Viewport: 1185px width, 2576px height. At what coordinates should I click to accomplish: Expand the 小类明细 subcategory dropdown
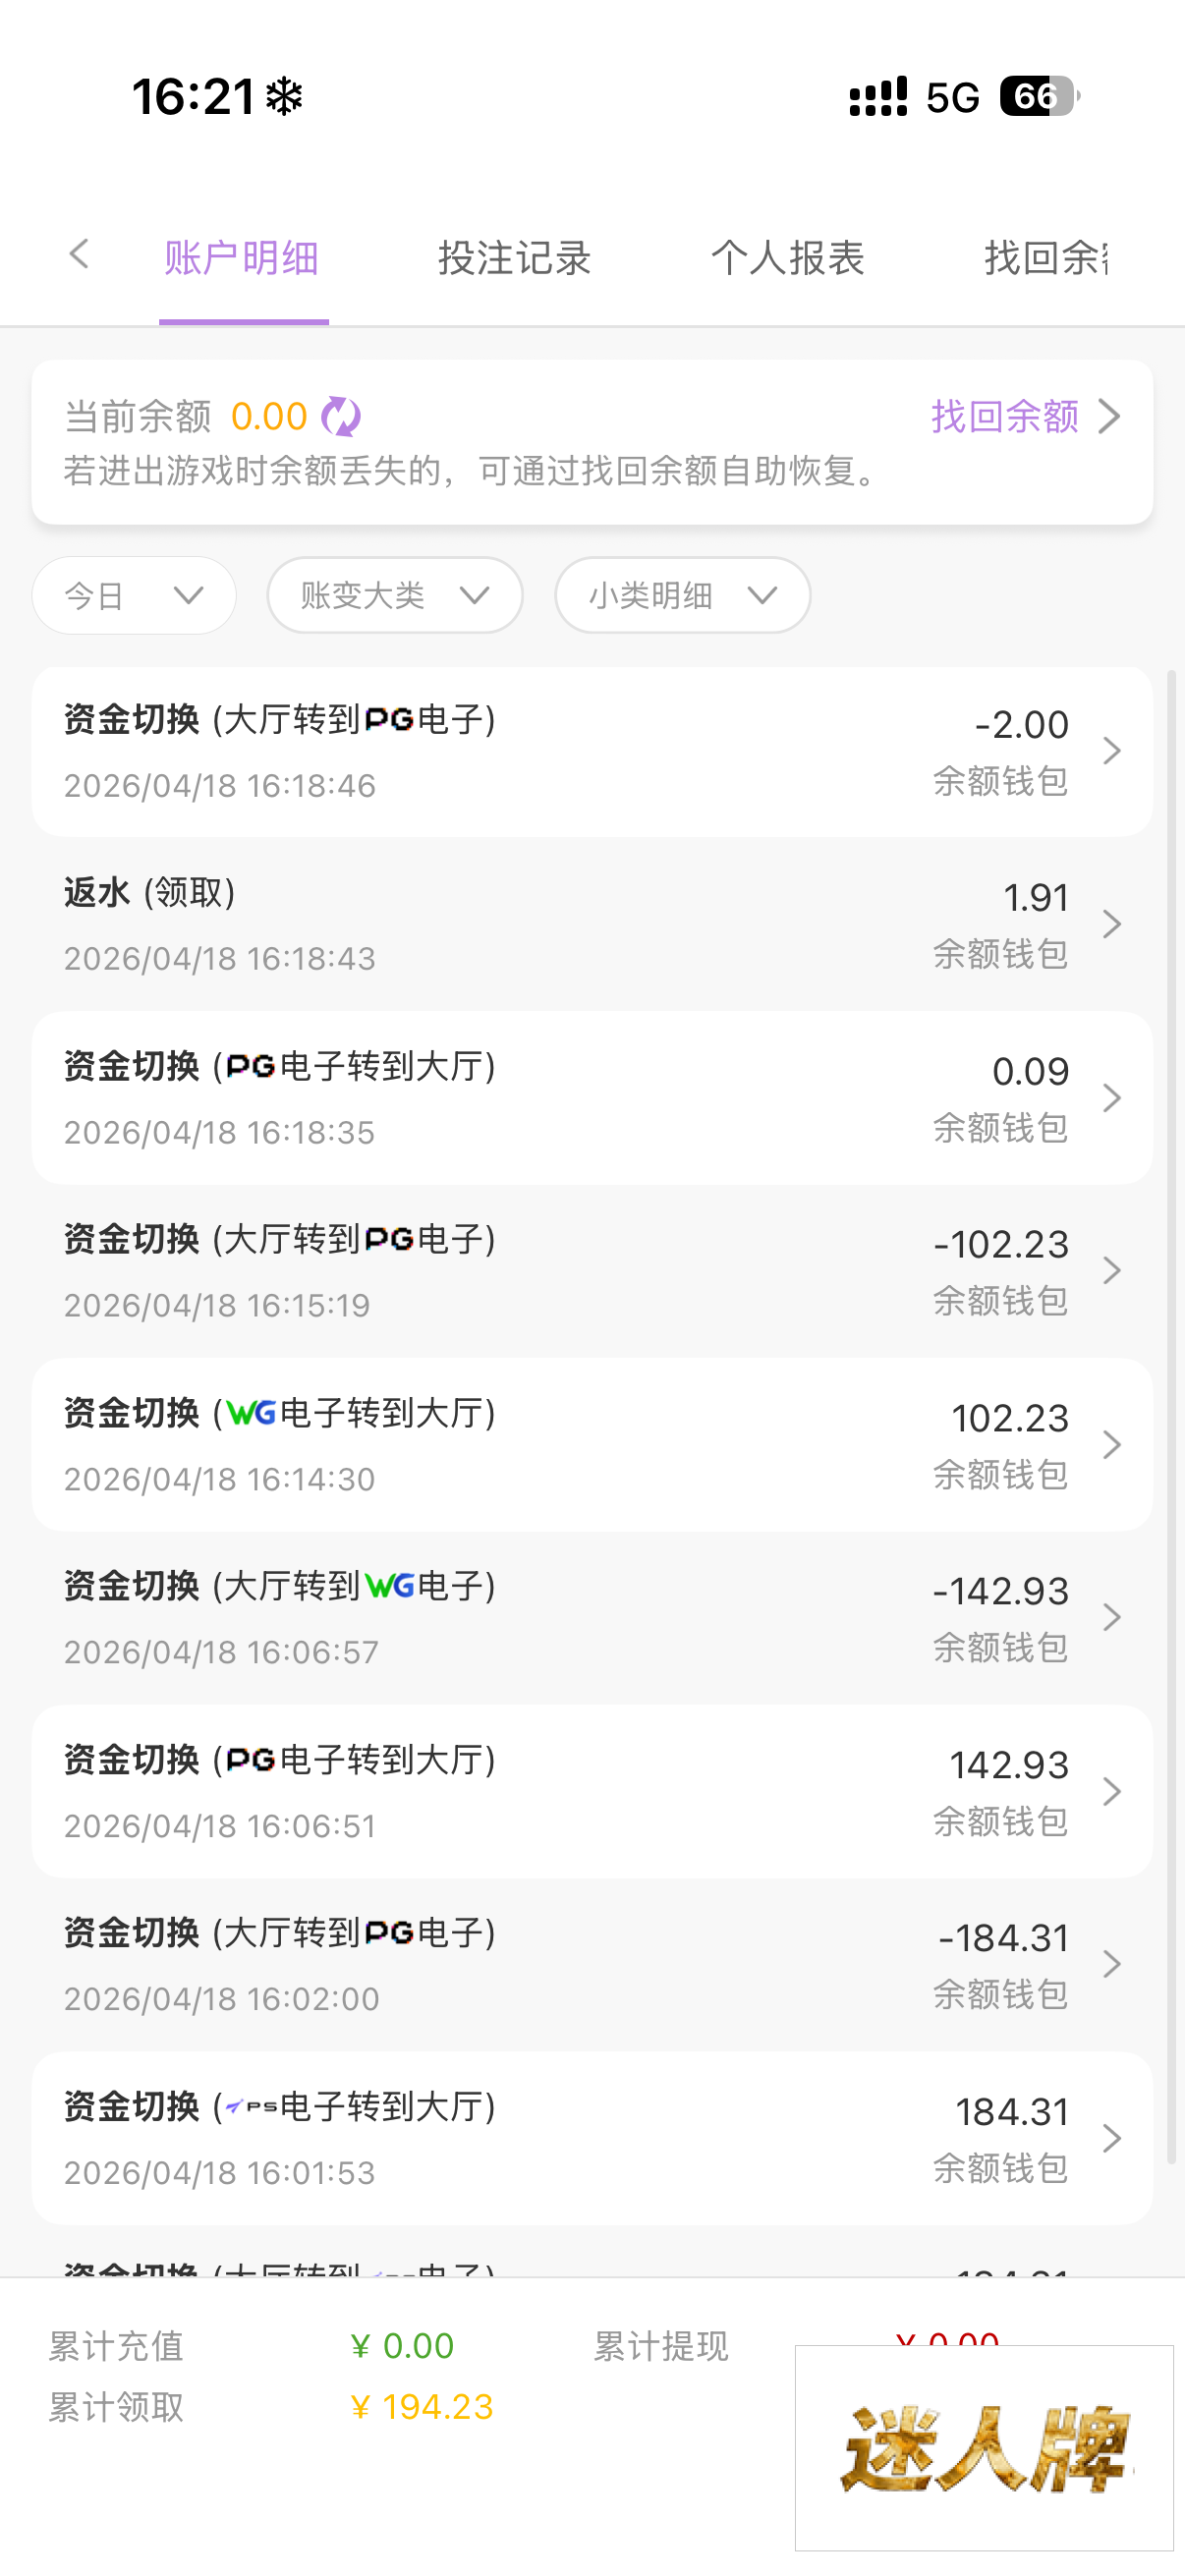[x=682, y=596]
